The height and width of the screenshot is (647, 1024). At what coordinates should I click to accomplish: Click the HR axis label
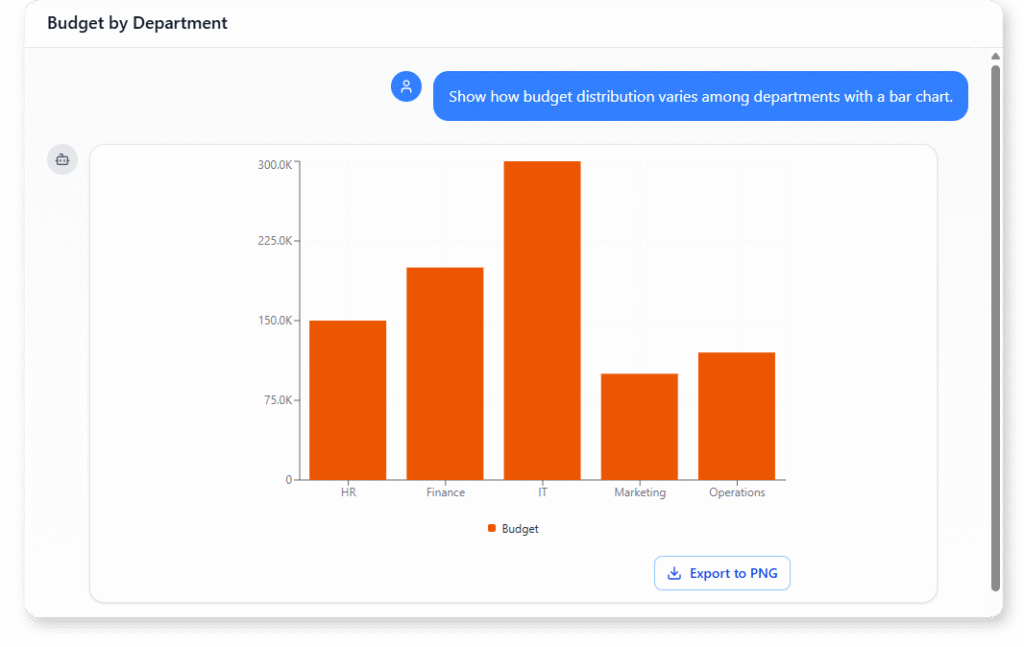coord(348,492)
